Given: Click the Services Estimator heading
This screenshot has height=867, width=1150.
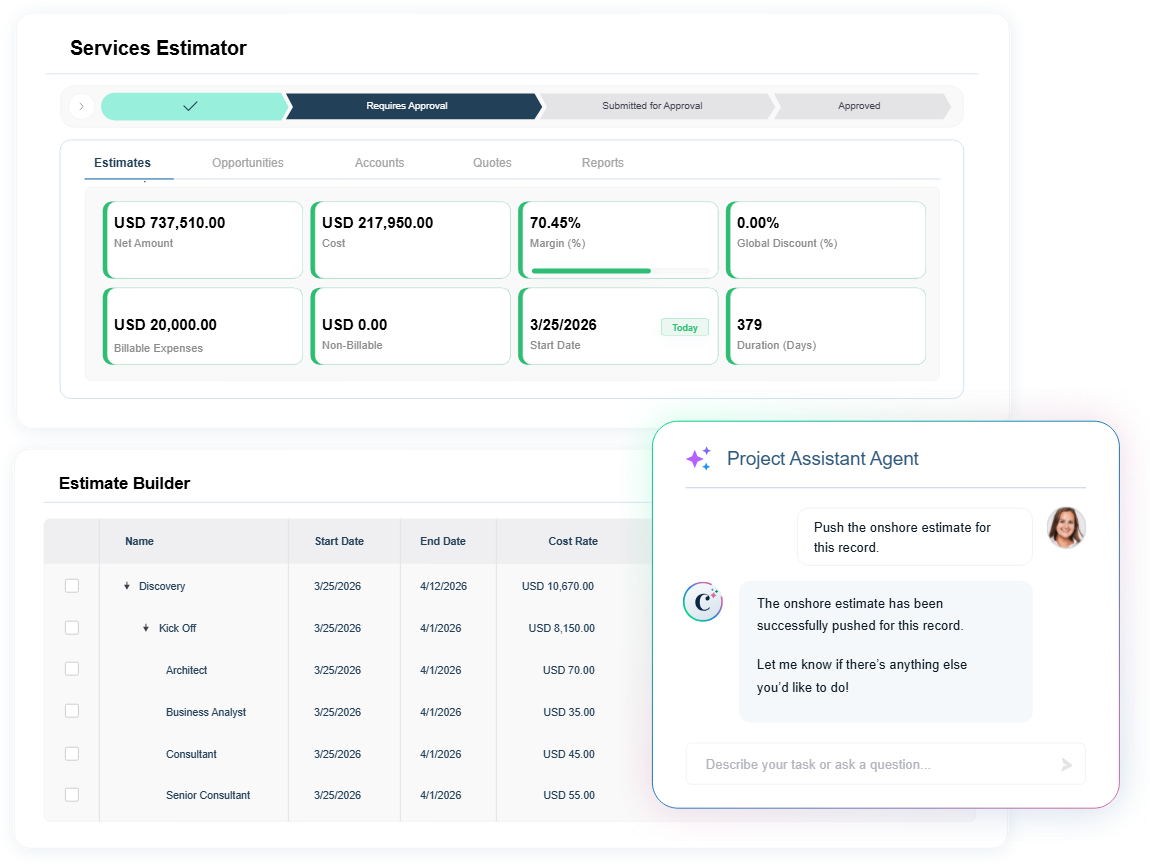Looking at the screenshot, I should (158, 48).
